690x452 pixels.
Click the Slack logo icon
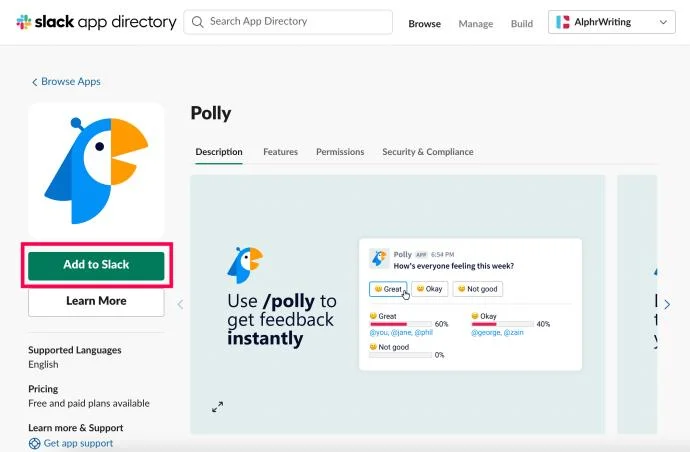pos(24,22)
